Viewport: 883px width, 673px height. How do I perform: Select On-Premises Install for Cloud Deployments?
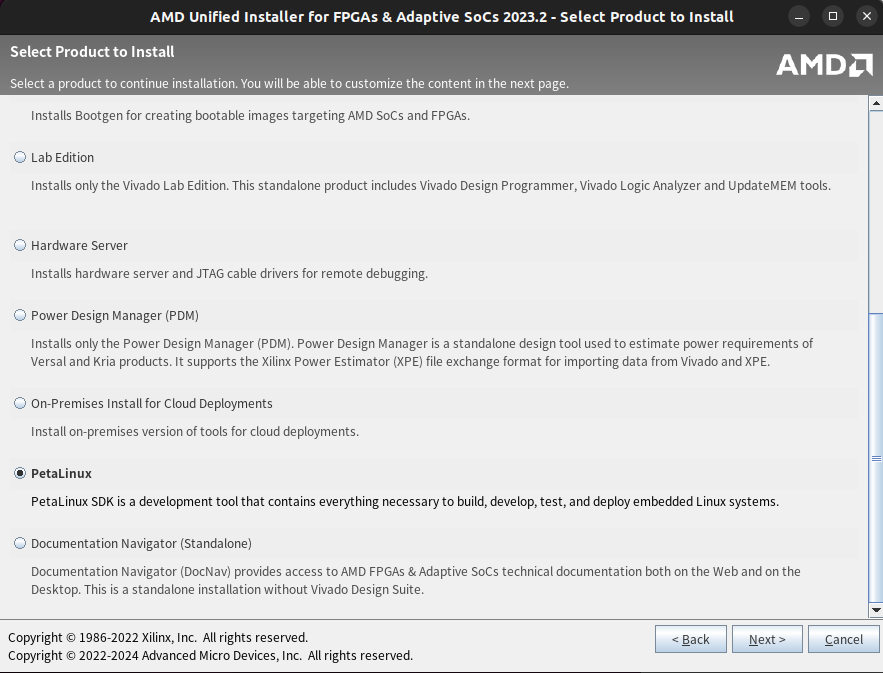pyautogui.click(x=20, y=403)
